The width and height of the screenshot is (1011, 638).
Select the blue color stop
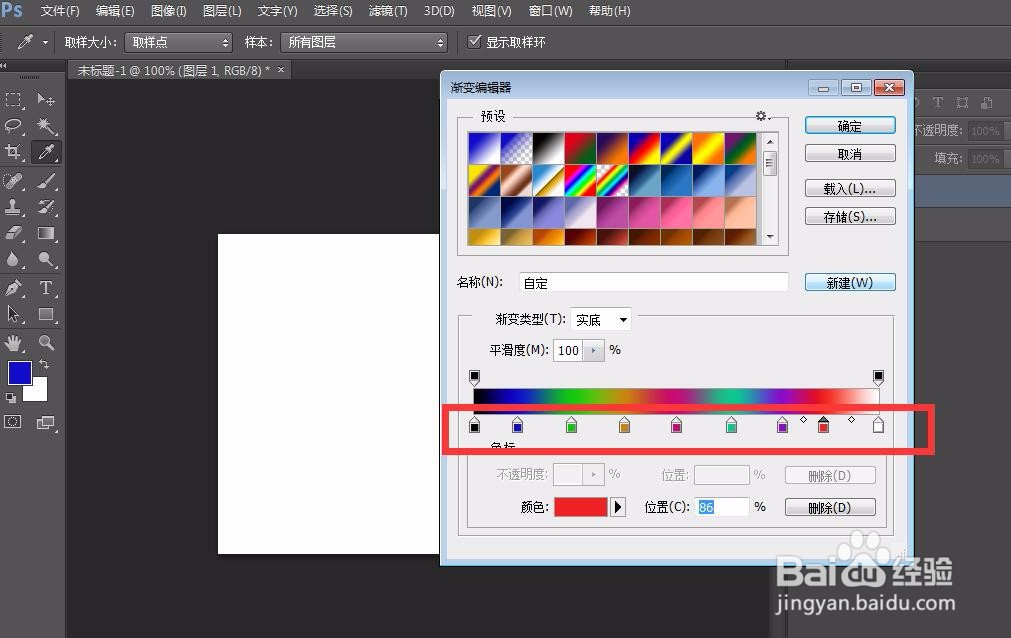point(517,424)
